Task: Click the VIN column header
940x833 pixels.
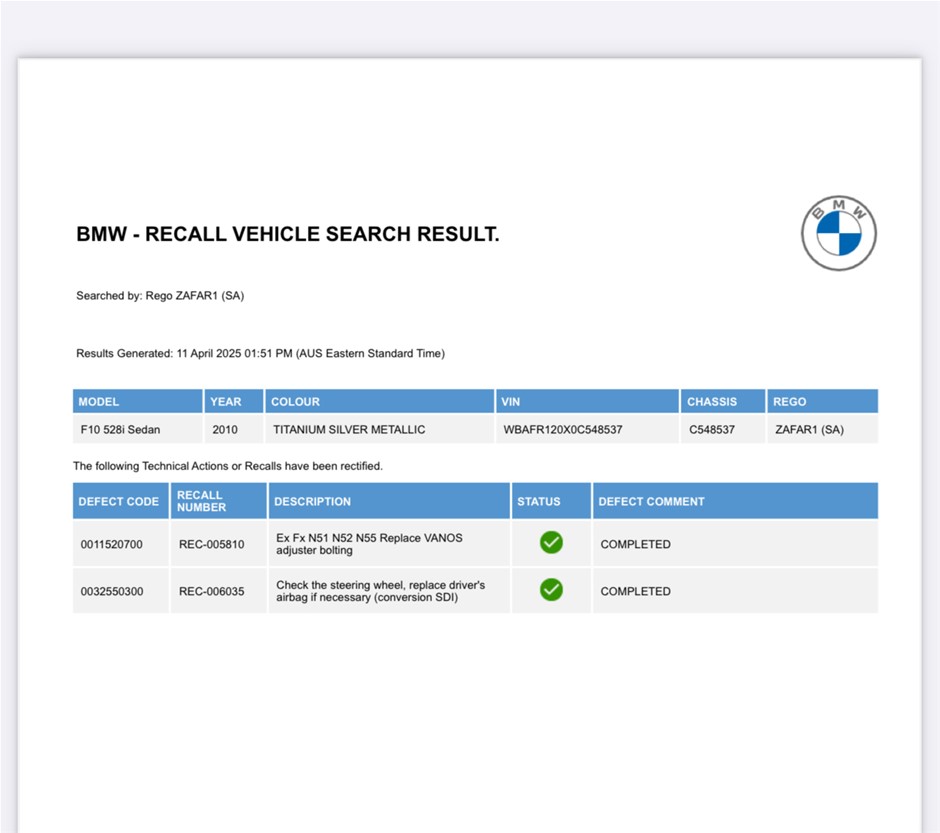Action: point(511,402)
